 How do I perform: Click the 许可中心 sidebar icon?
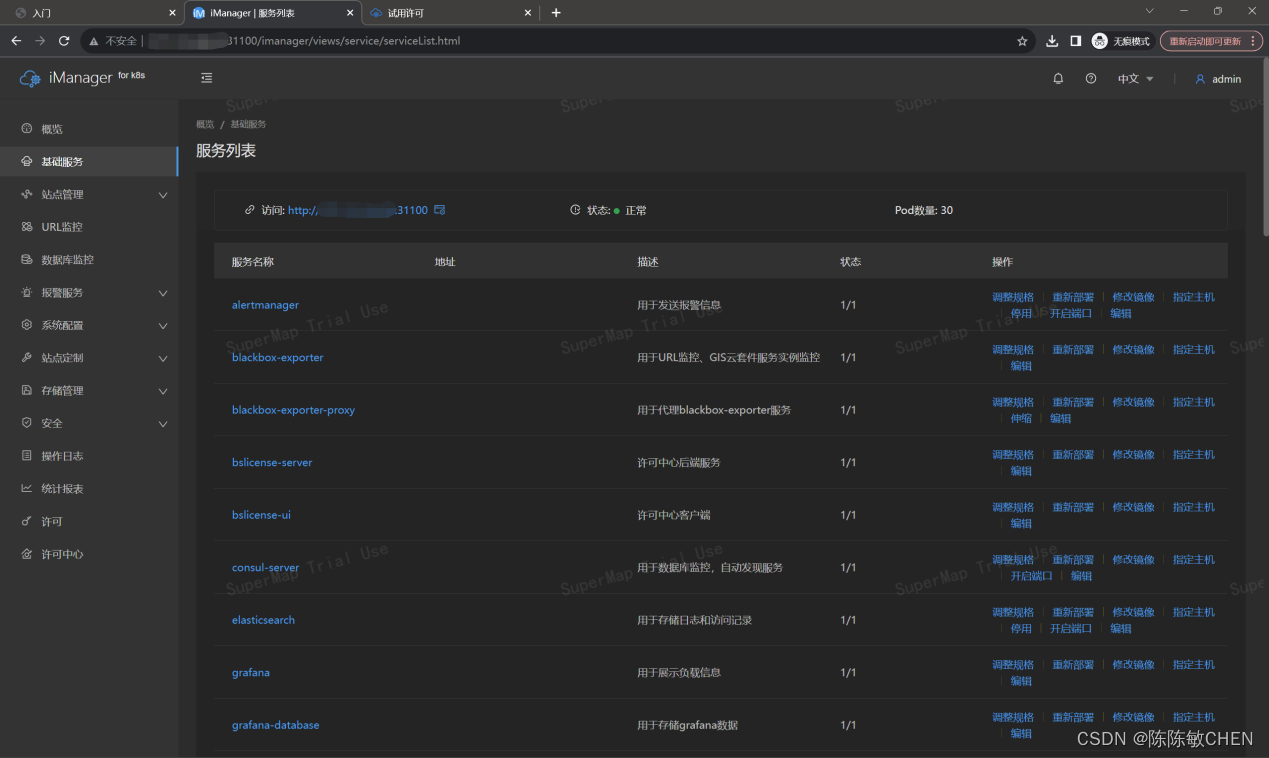[27, 554]
